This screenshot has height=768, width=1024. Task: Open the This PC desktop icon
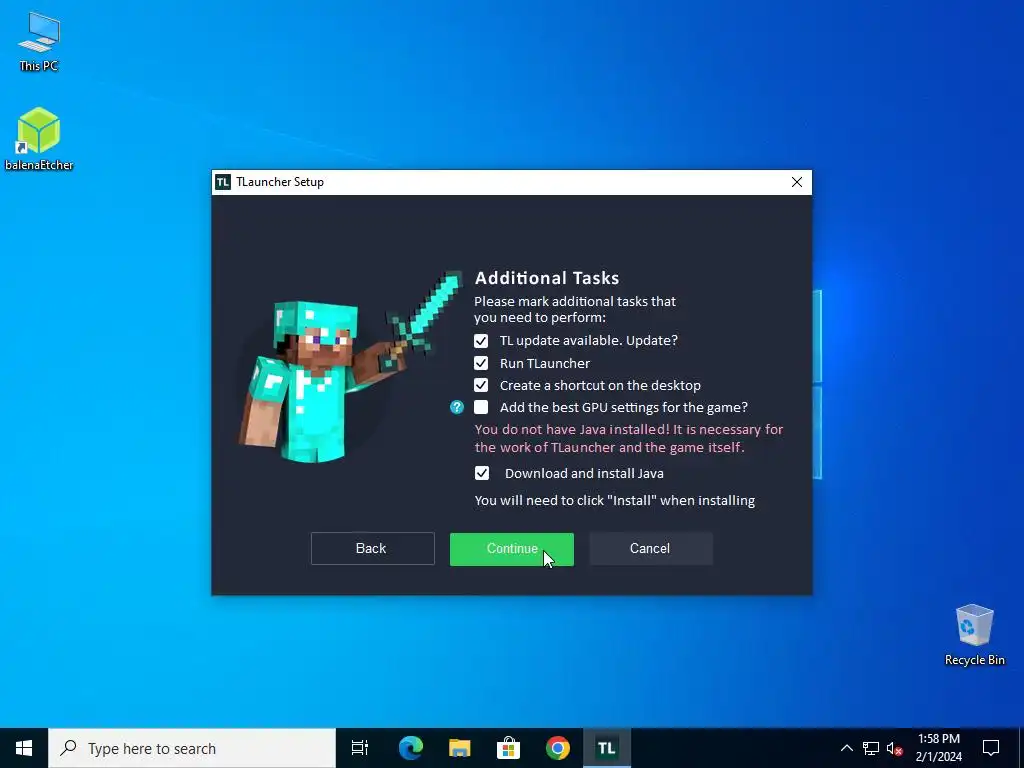[x=39, y=42]
